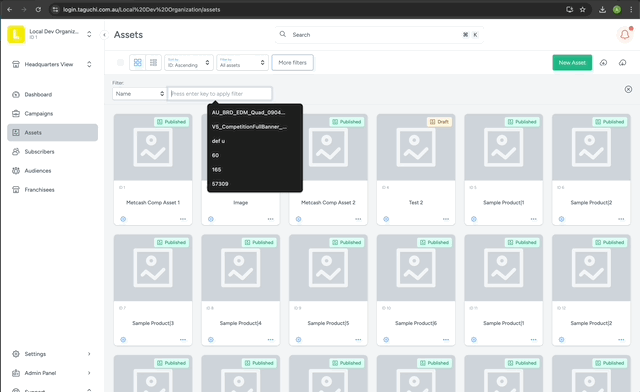640x392 pixels.
Task: Click the More filters button
Action: [292, 62]
